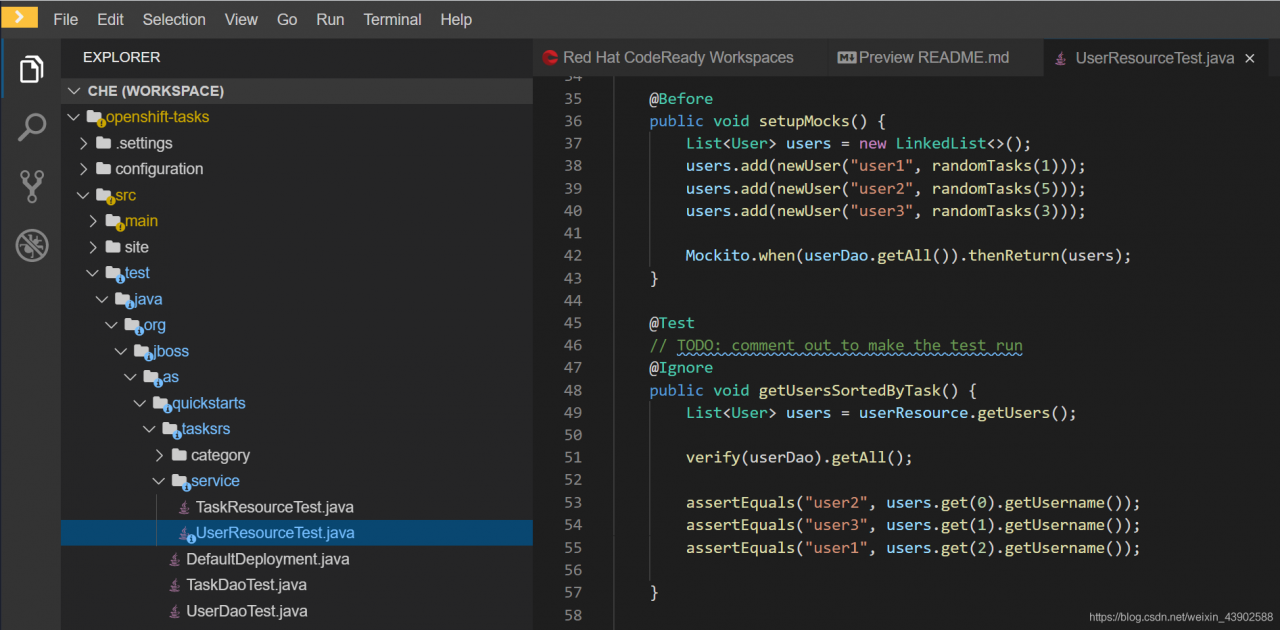Click the DefaultDeployment.java file icon
The image size is (1280, 630).
[175, 559]
